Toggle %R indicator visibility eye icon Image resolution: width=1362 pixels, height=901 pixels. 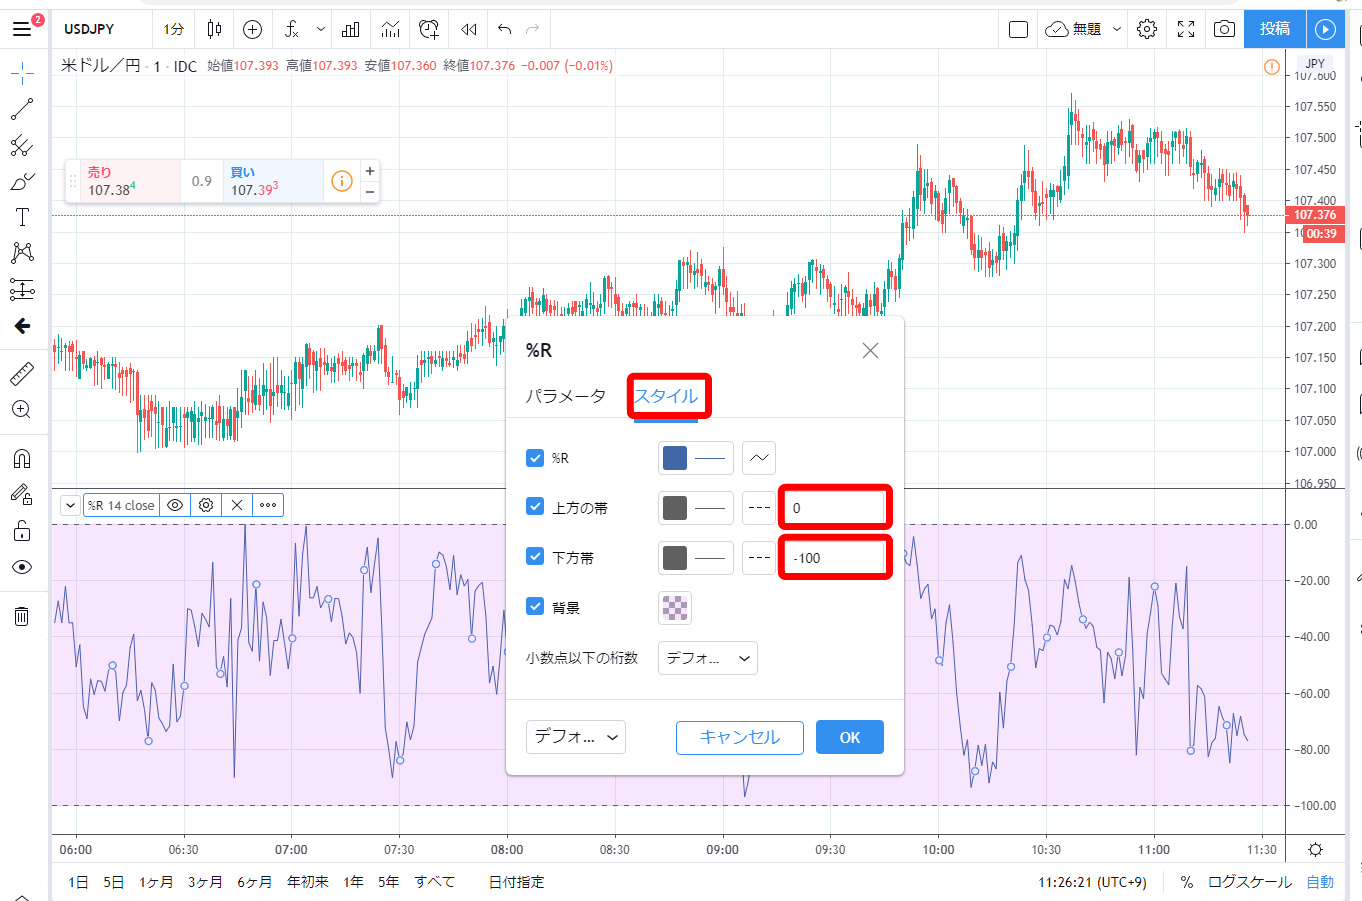(175, 505)
